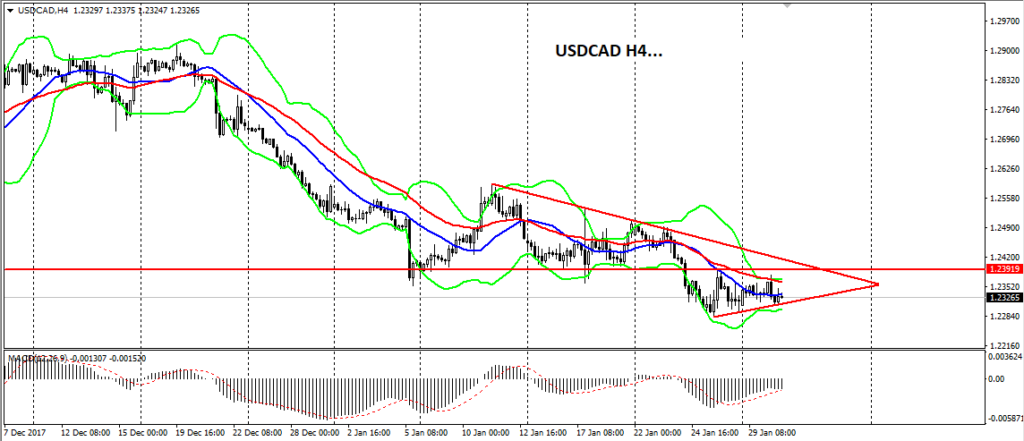The image size is (1024, 441).
Task: Click the triangle beside the USDCAD,H4 header
Action: [x=10, y=8]
